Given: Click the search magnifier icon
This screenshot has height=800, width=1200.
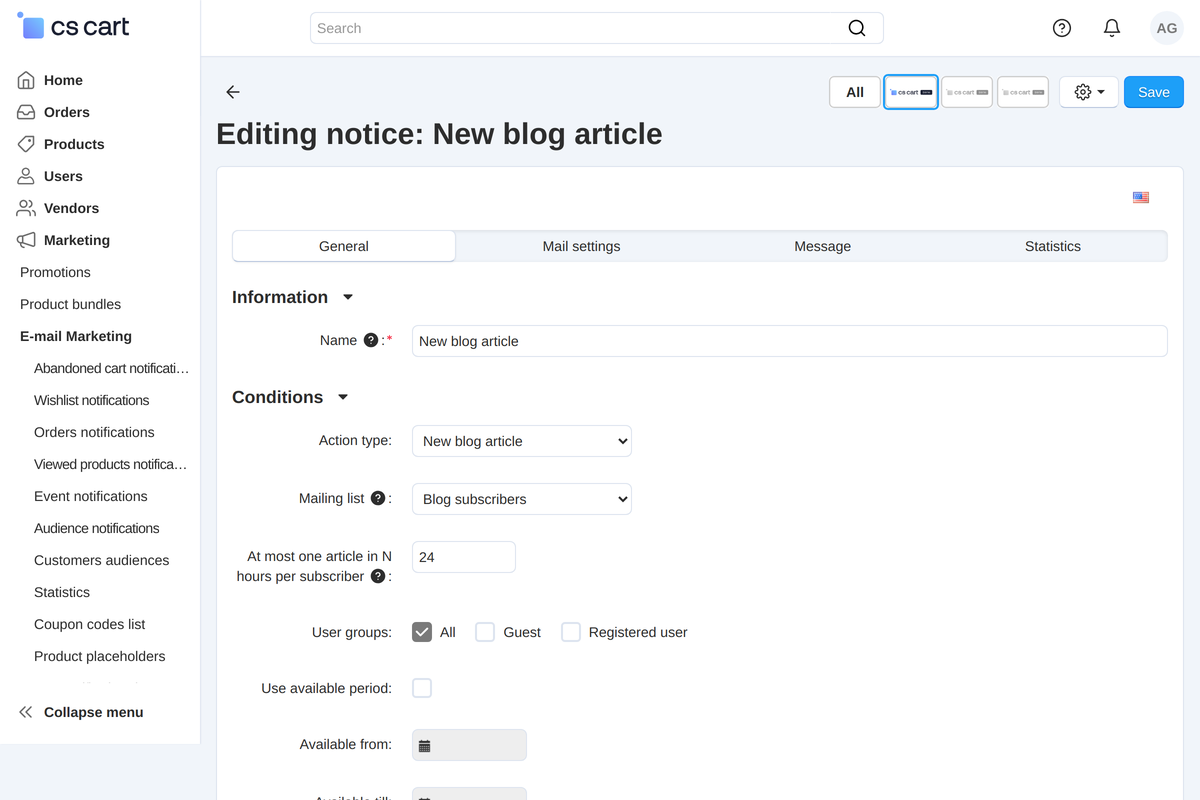Looking at the screenshot, I should (x=857, y=28).
